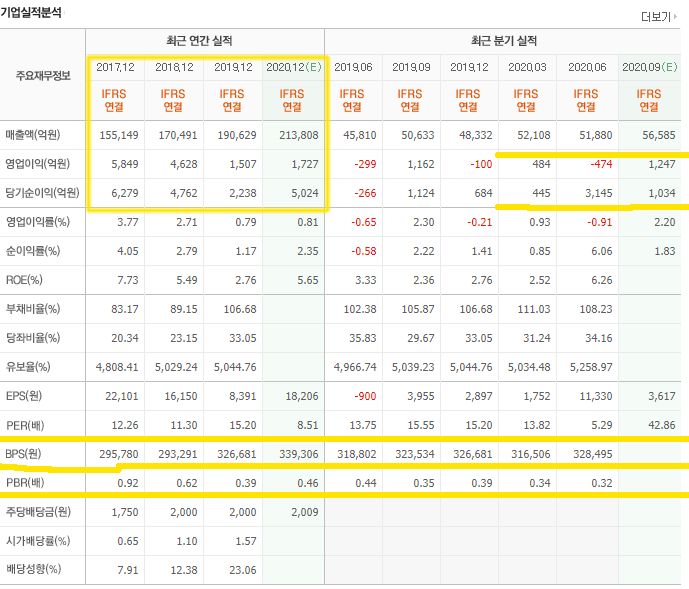Click the negative operating profit -299
This screenshot has height=589, width=689.
click(x=365, y=164)
